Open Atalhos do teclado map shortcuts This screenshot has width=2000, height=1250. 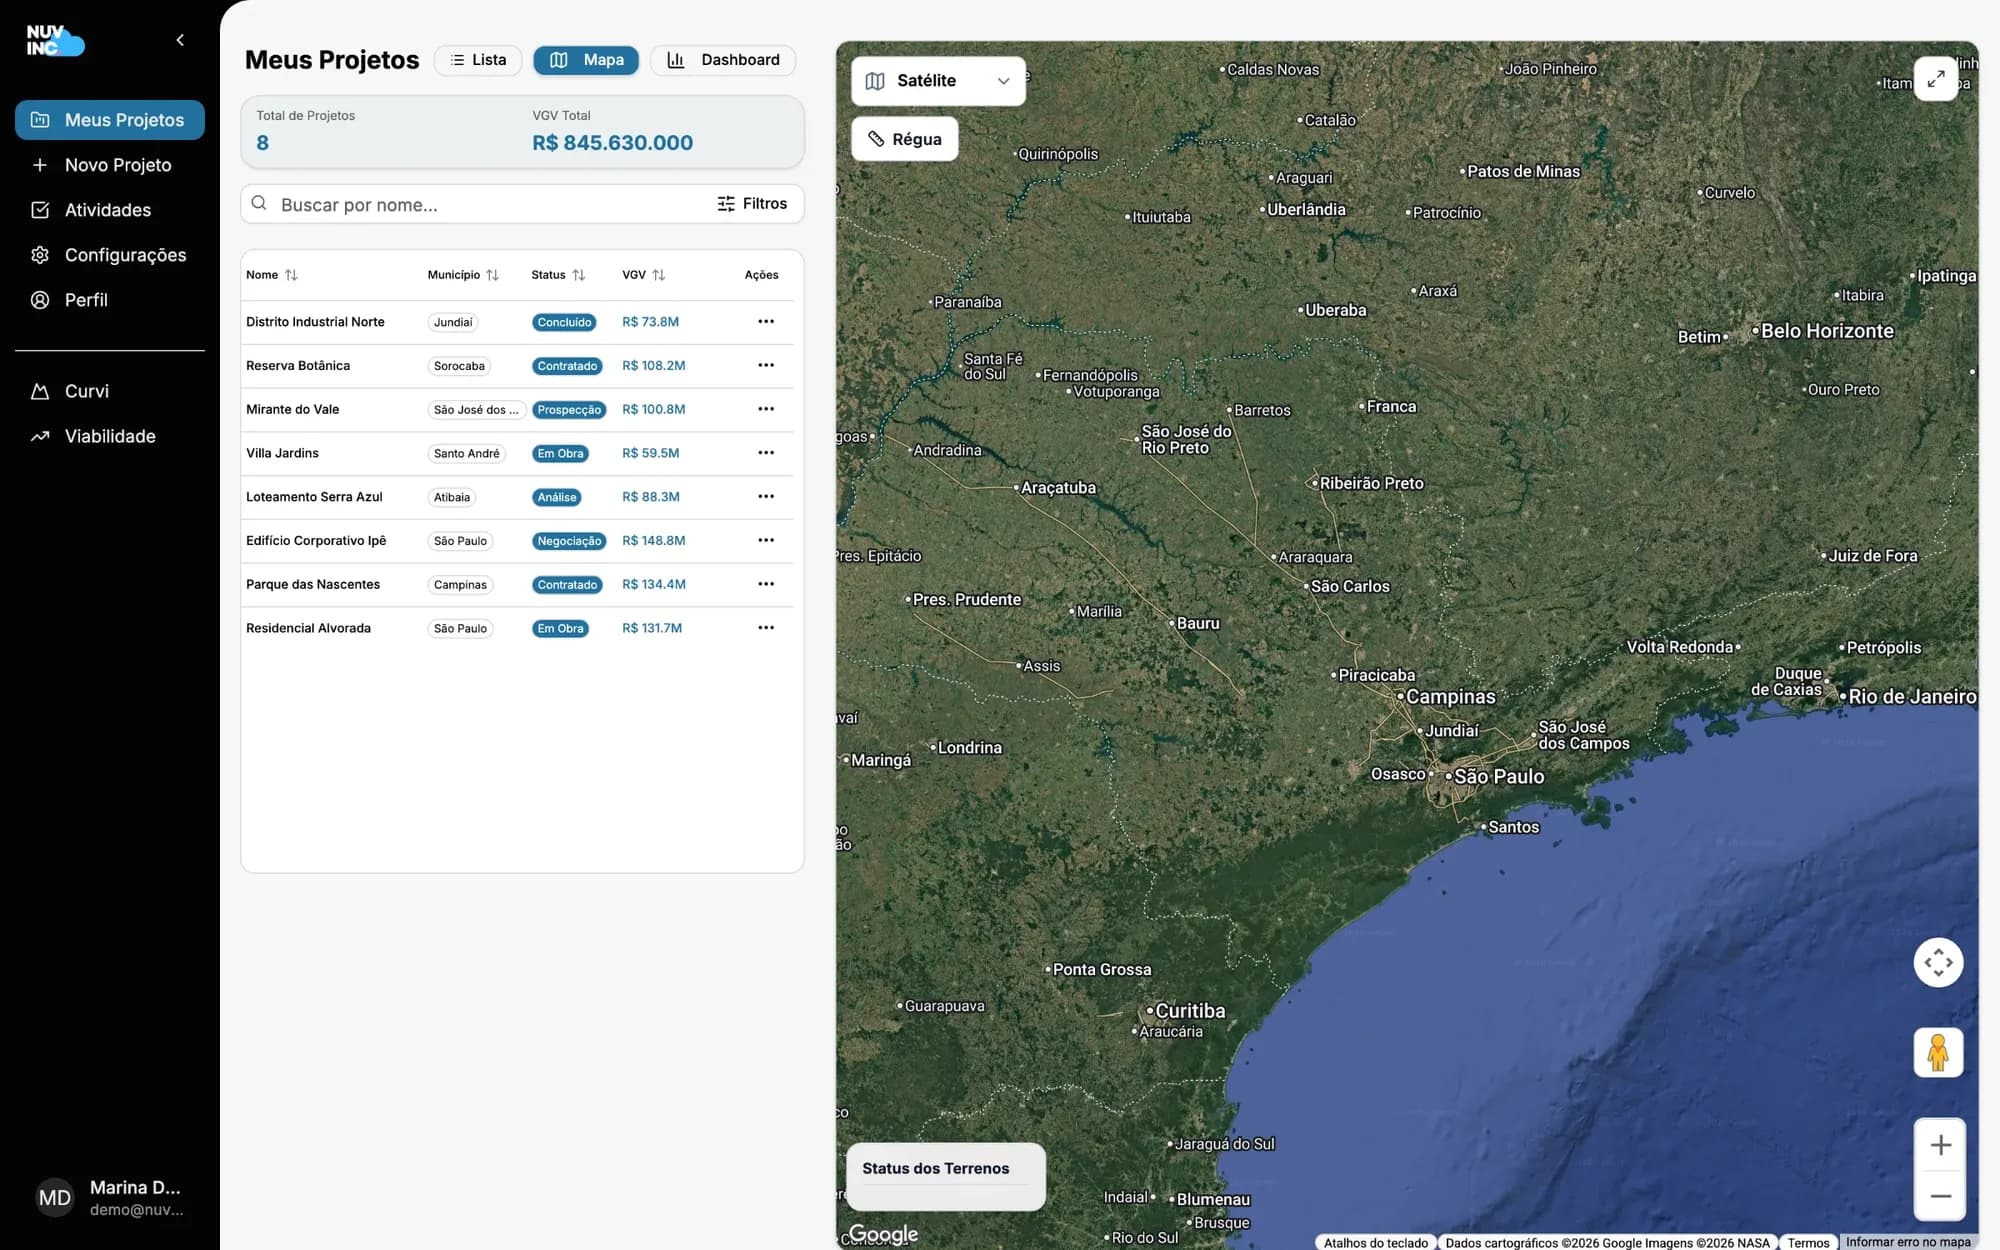(x=1376, y=1243)
